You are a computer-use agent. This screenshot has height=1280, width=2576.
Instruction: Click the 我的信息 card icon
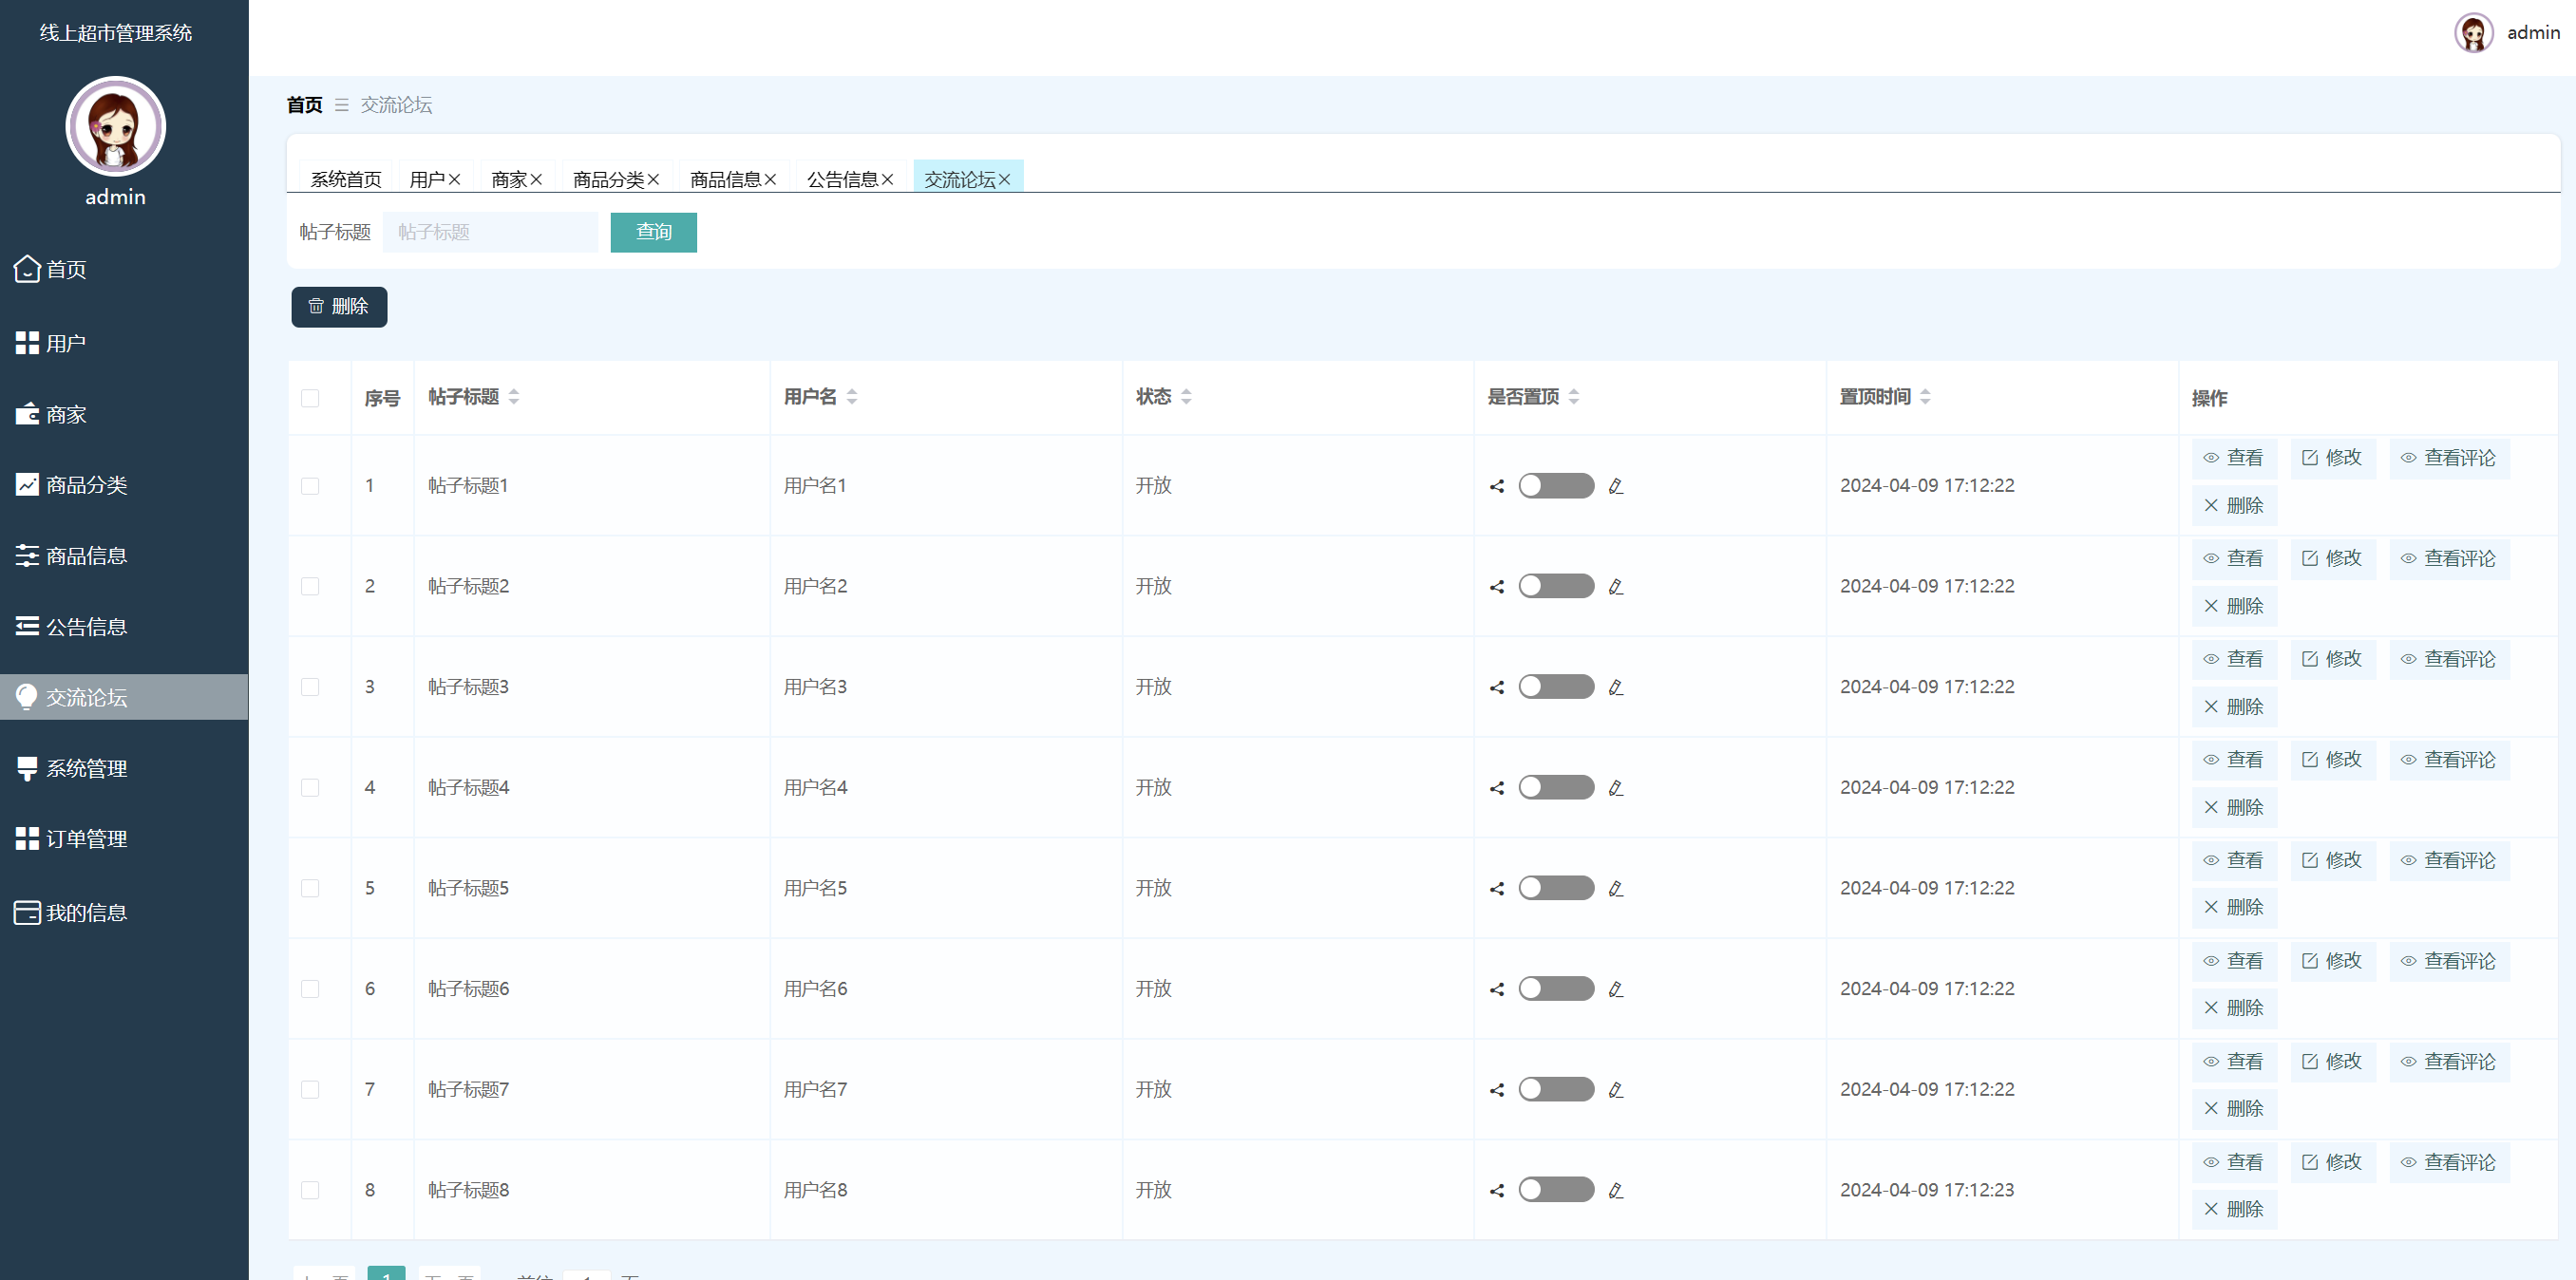(x=27, y=912)
